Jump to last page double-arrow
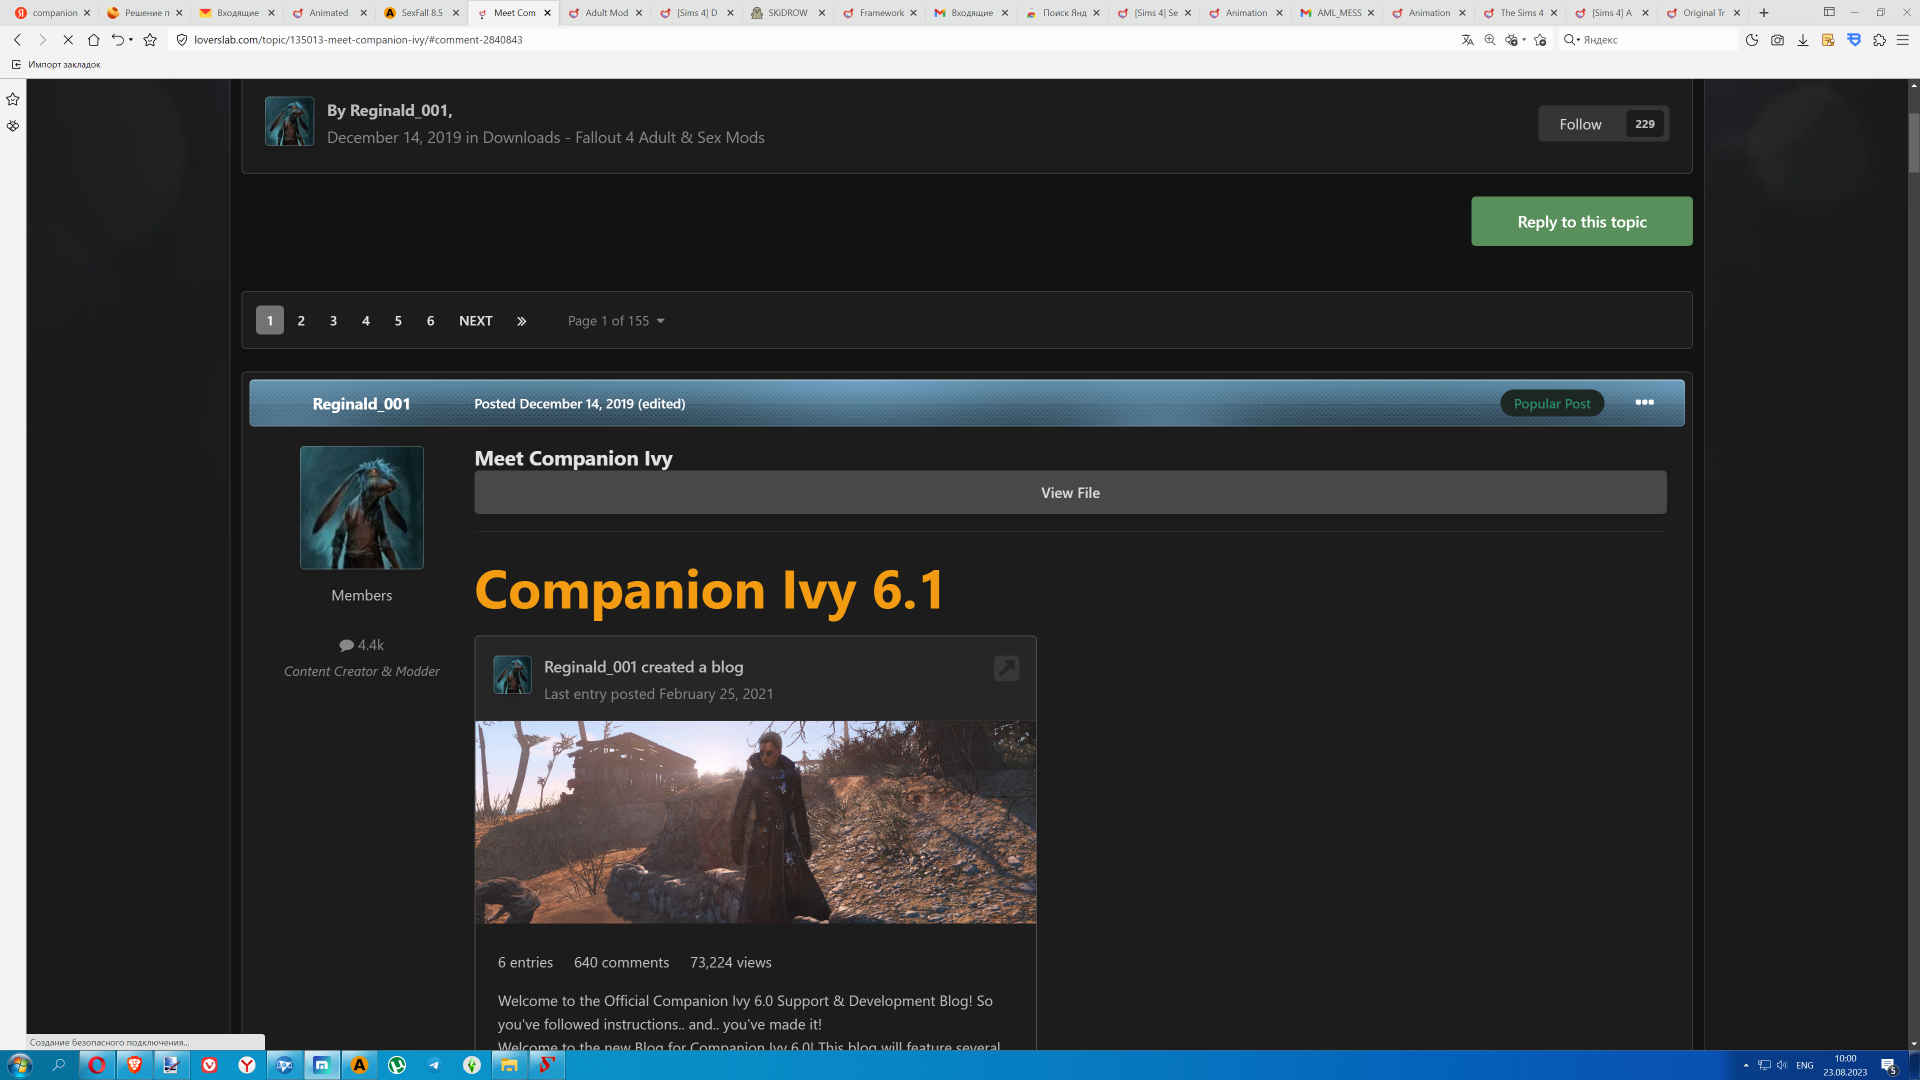Image resolution: width=1920 pixels, height=1080 pixels. click(521, 321)
